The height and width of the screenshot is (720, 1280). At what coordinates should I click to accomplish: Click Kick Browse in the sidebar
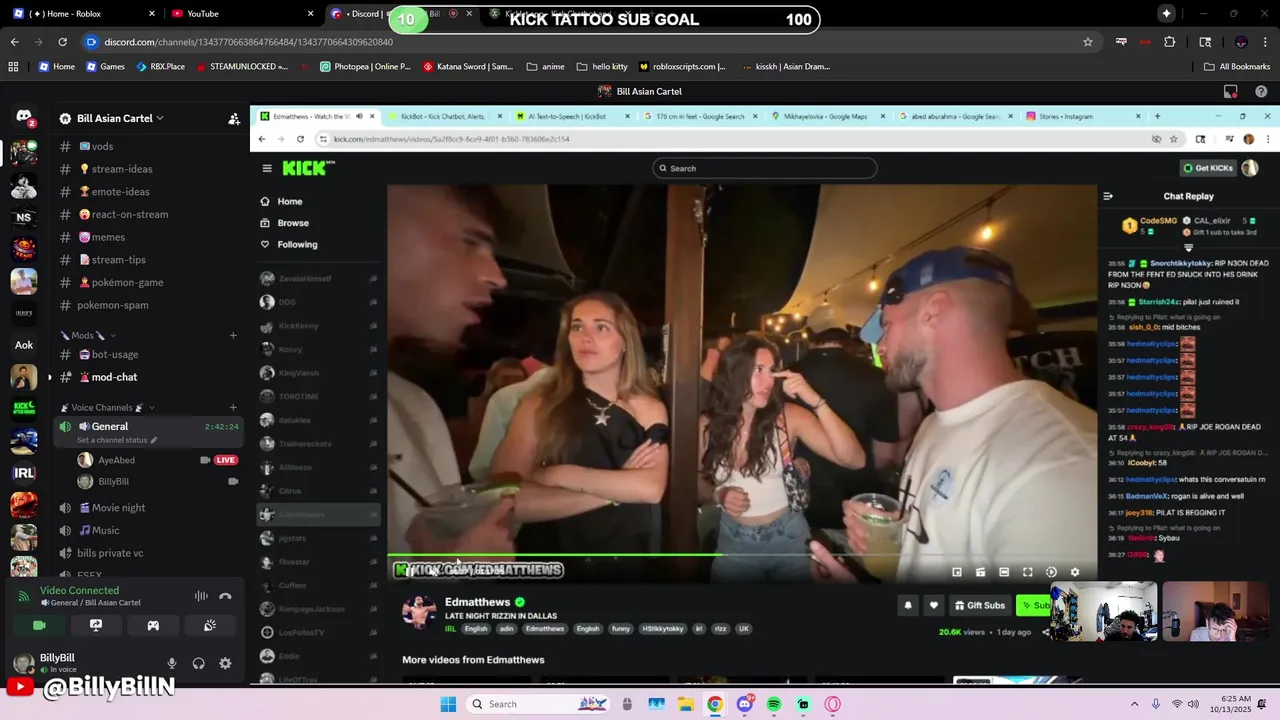[x=293, y=223]
